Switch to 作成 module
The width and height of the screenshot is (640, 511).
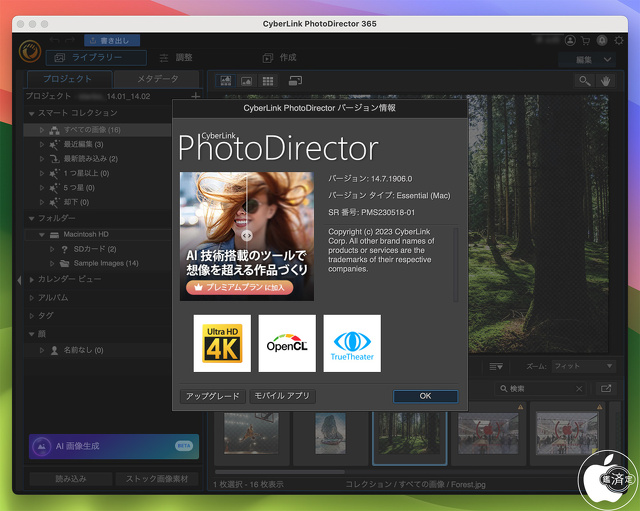280,58
